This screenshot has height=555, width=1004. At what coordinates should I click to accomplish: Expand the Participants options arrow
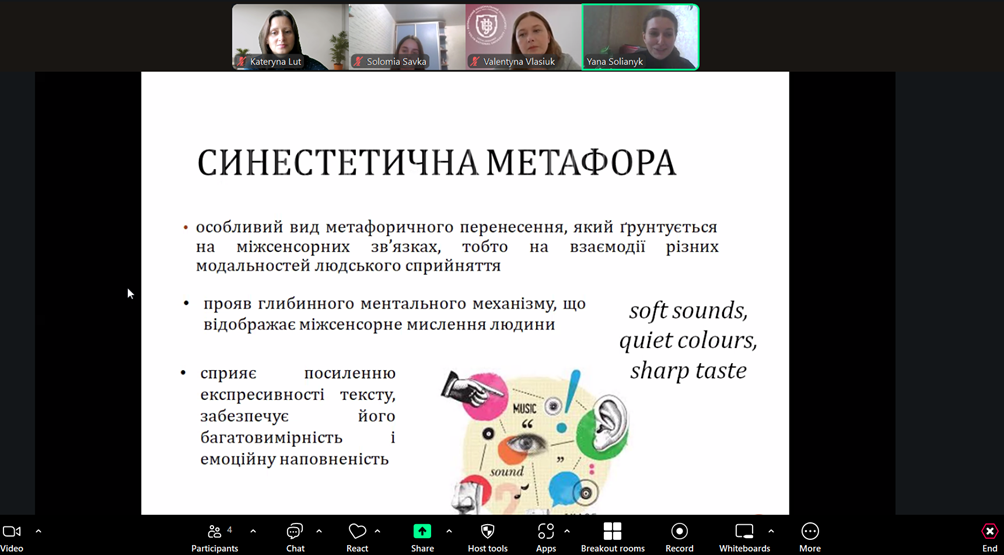pyautogui.click(x=252, y=531)
